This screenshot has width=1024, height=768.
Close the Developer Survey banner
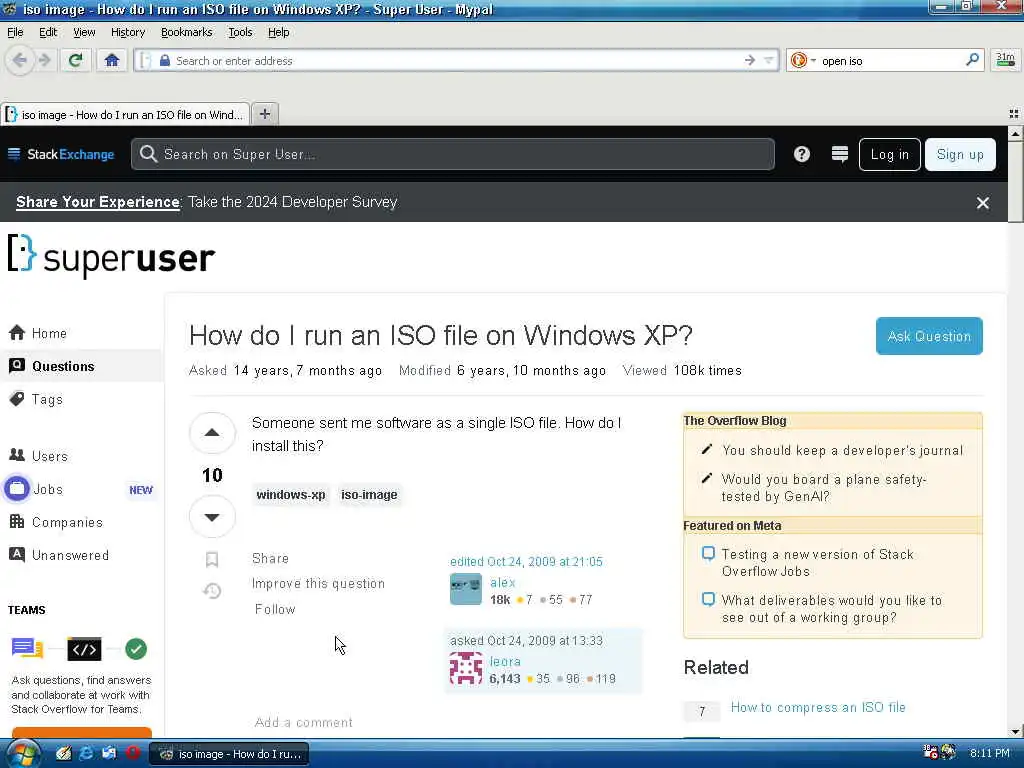pyautogui.click(x=982, y=202)
